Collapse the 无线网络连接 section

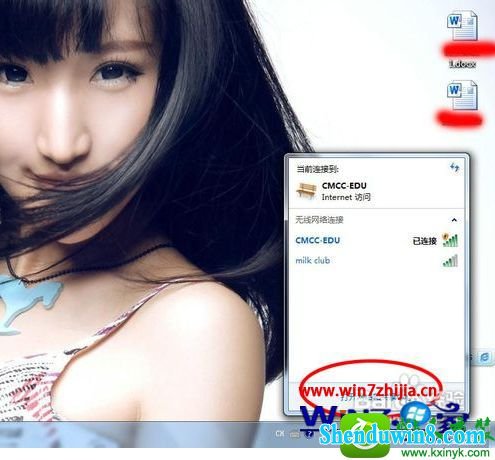pos(454,220)
